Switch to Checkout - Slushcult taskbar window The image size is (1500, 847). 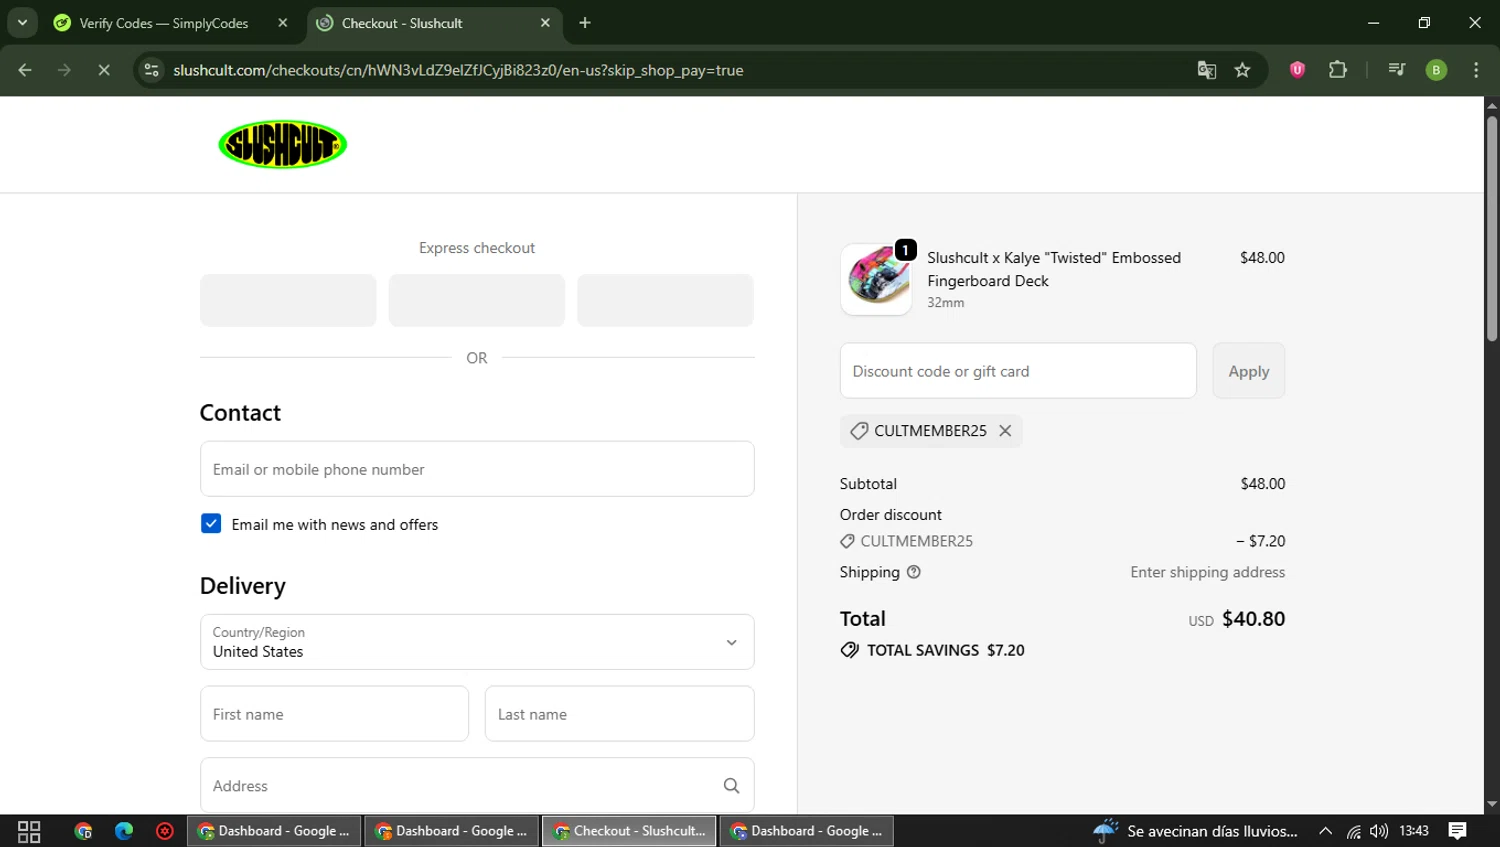tap(630, 831)
